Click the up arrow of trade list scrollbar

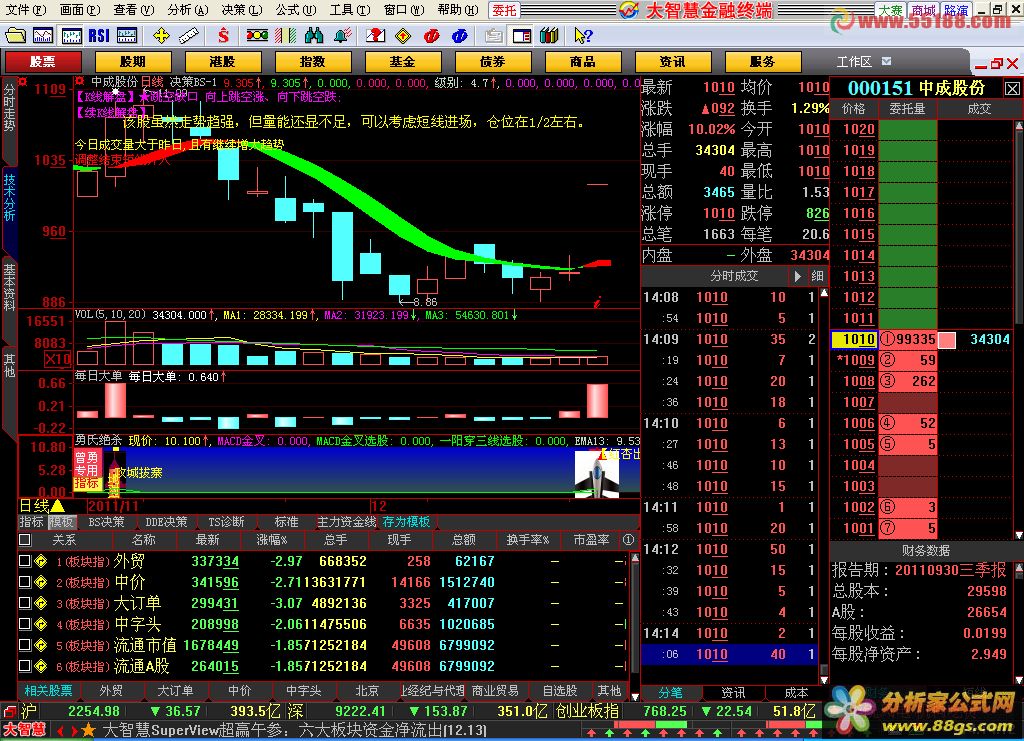[x=824, y=293]
